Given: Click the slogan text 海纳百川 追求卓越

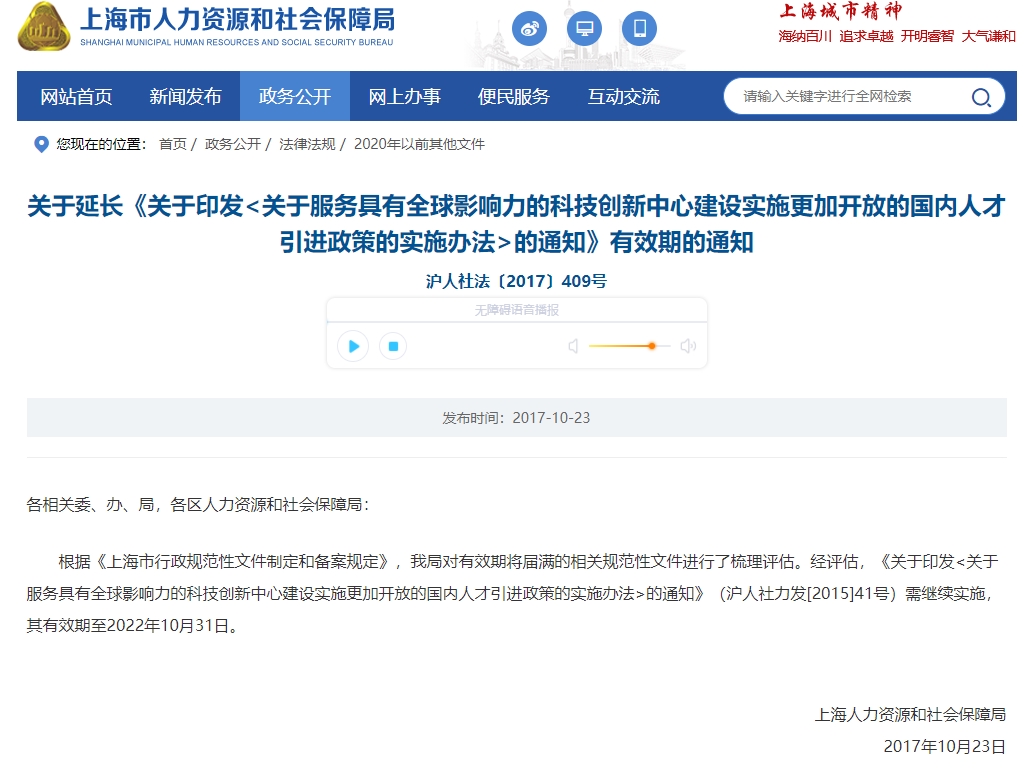Looking at the screenshot, I should [836, 36].
